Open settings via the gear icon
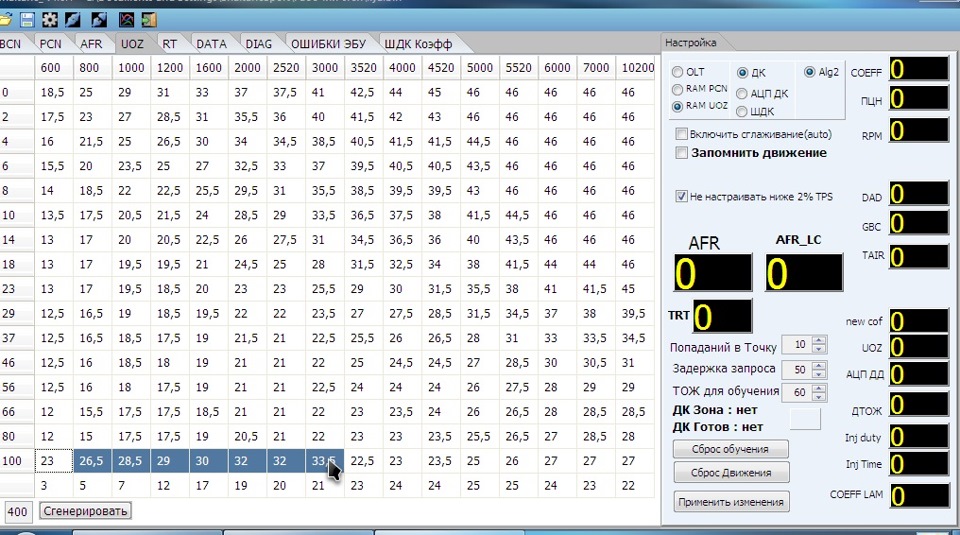This screenshot has height=535, width=960. pyautogui.click(x=50, y=20)
